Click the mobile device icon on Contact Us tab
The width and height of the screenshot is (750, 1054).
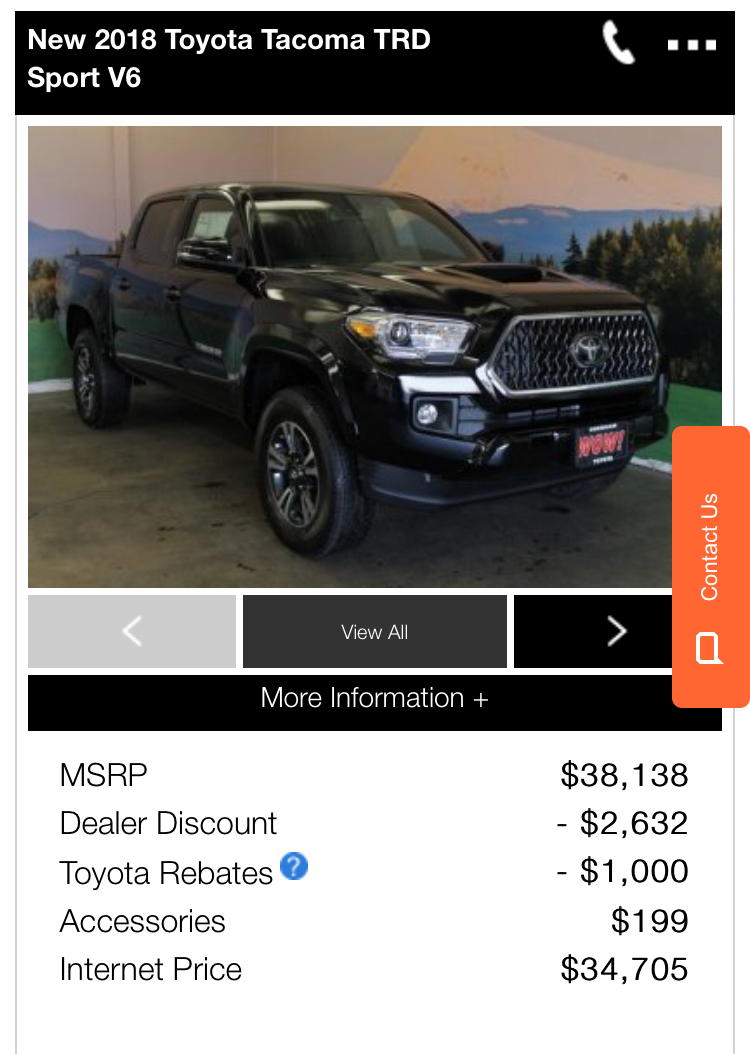click(709, 648)
